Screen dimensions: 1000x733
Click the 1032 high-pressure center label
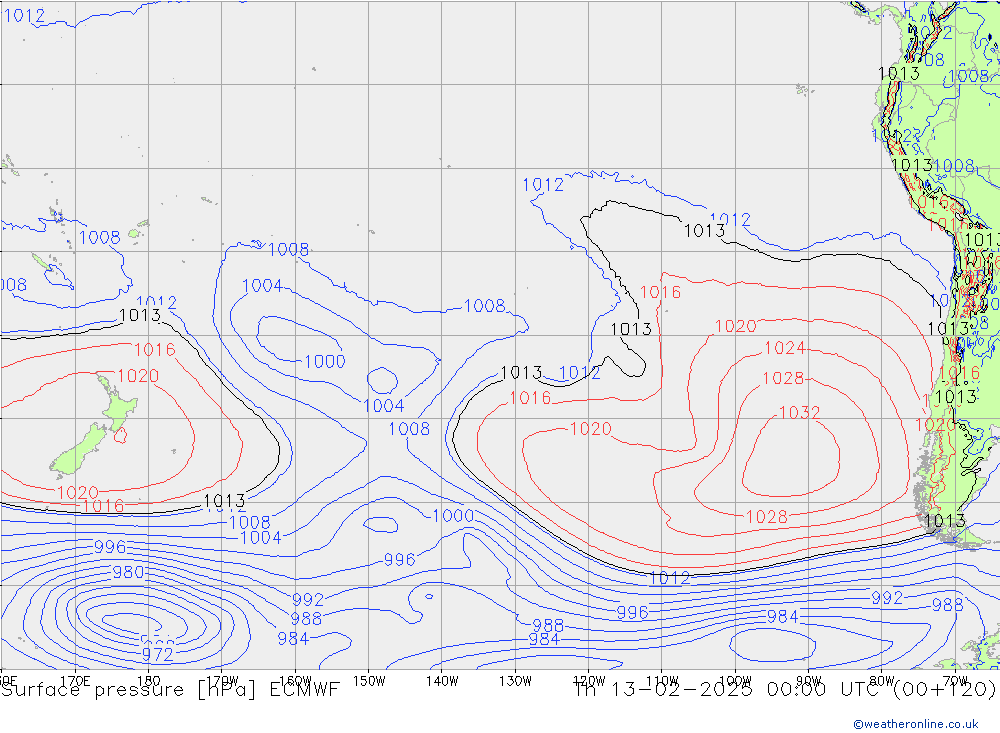[x=799, y=413]
